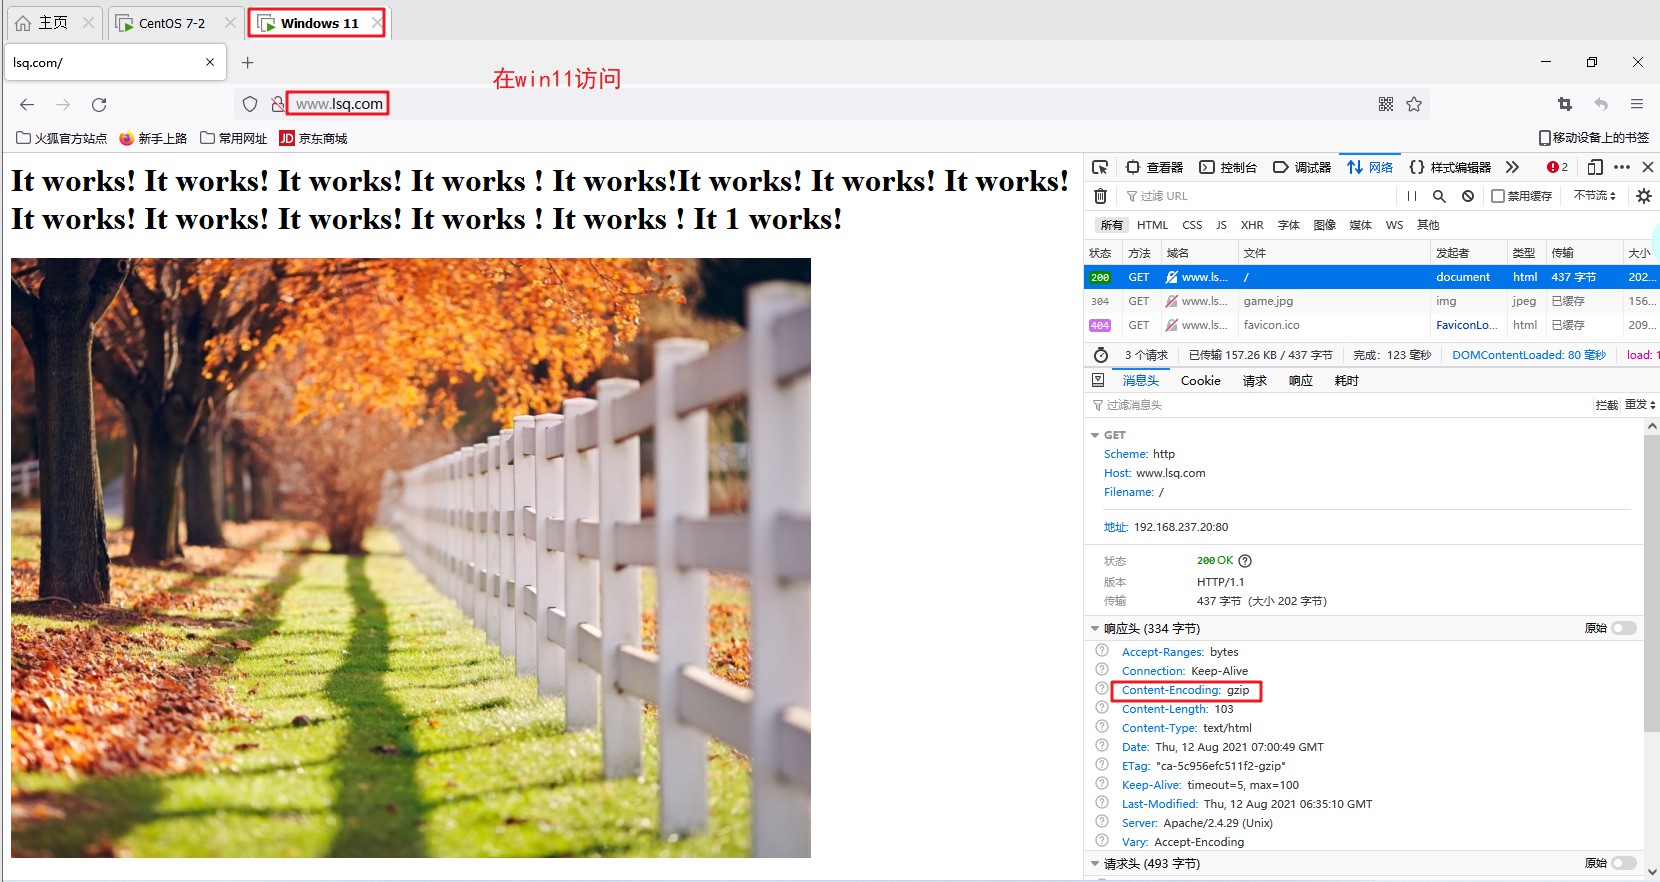Open the 火狐官方站点 bookmarks folder
Viewport: 1660px width, 882px height.
click(x=61, y=138)
